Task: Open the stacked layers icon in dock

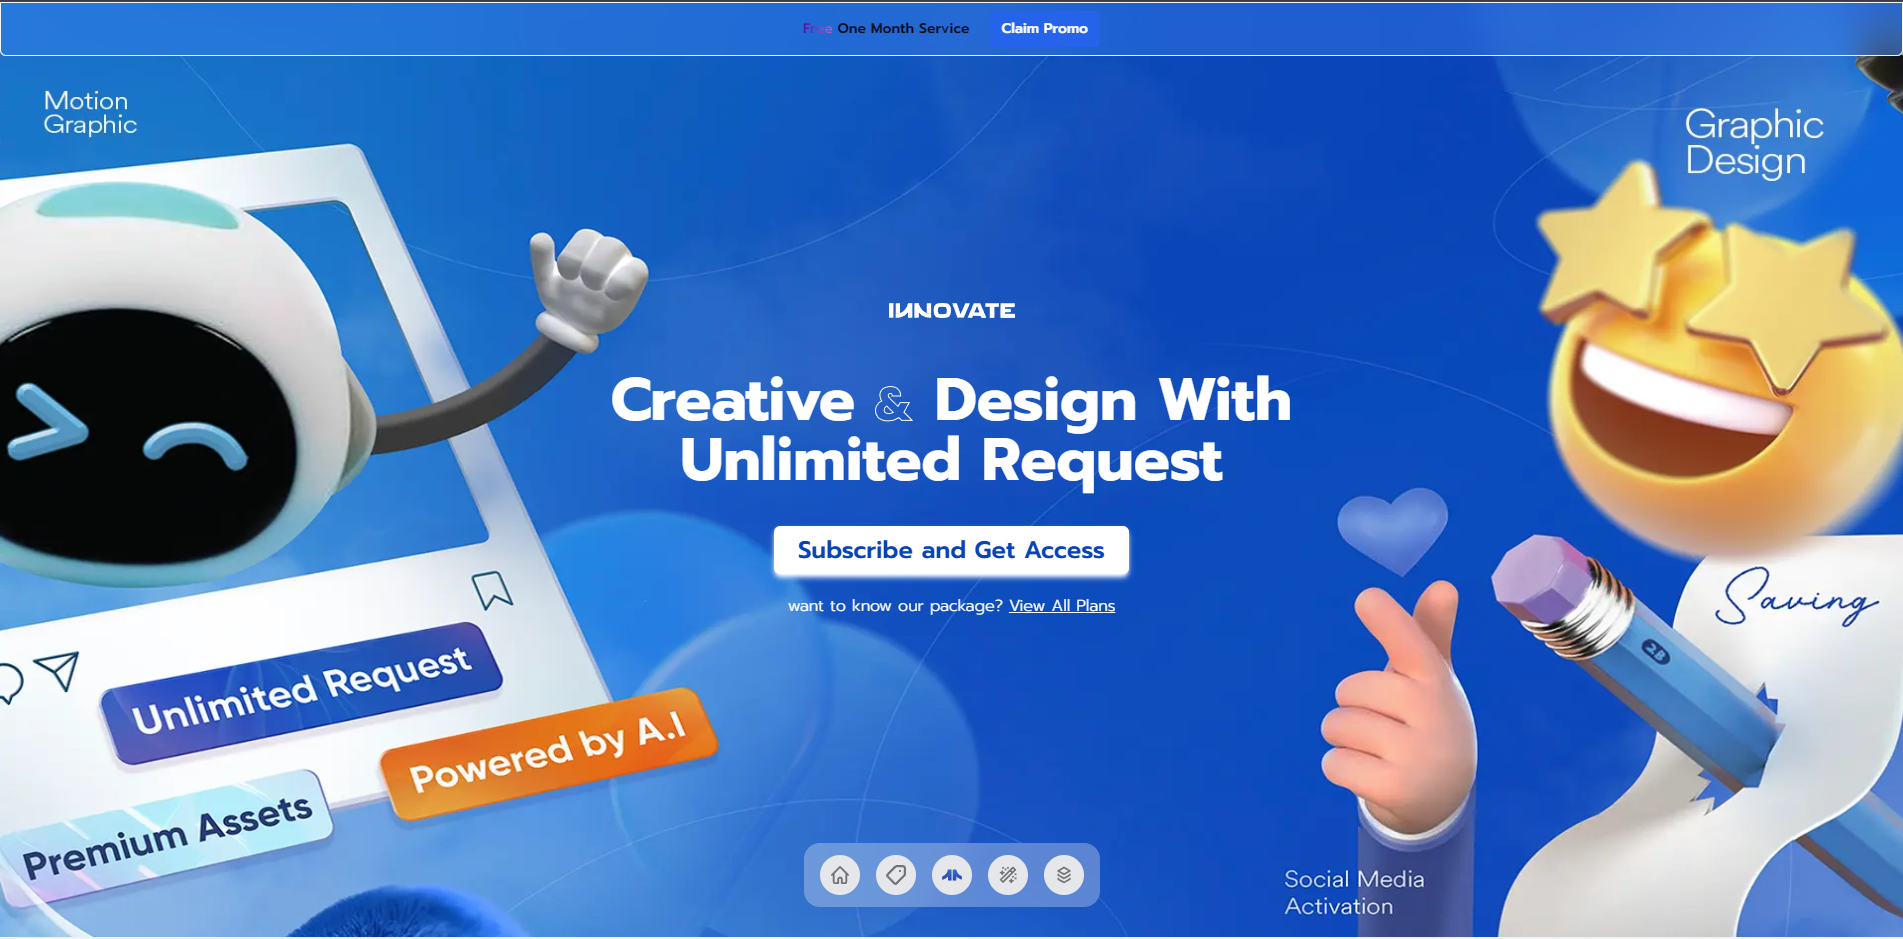Action: (1064, 876)
